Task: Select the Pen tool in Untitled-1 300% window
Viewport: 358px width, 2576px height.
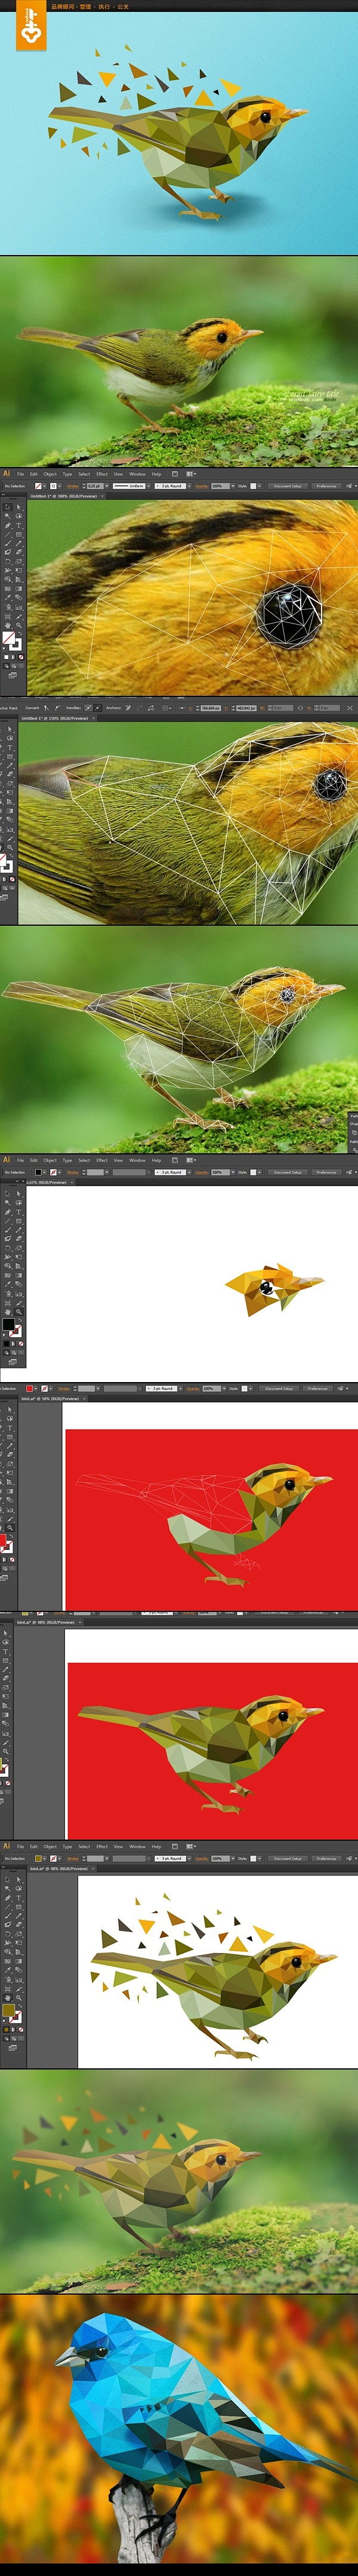Action: point(8,526)
